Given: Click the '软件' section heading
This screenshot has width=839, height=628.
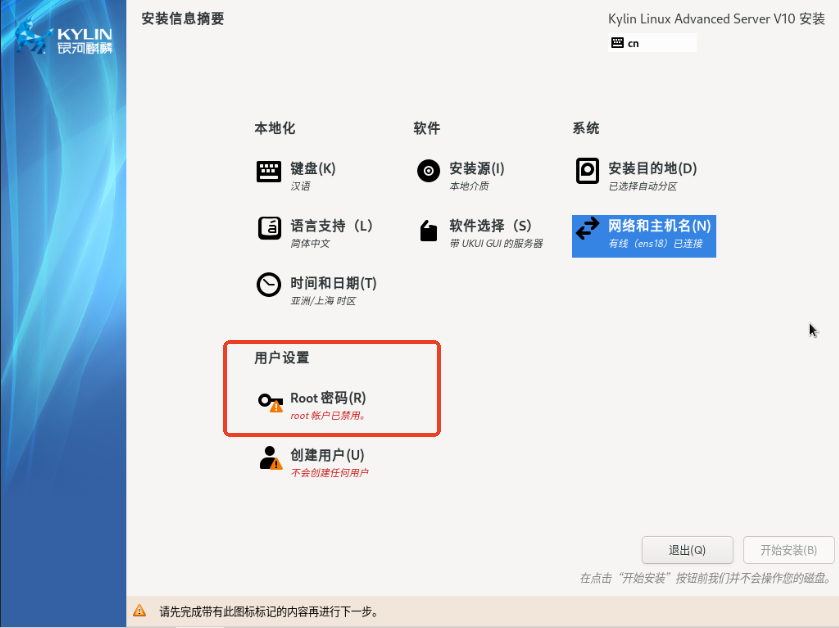Looking at the screenshot, I should click(427, 128).
